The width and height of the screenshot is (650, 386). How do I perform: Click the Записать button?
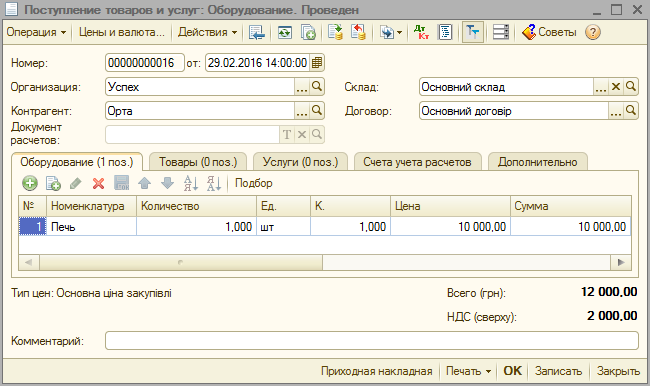pyautogui.click(x=558, y=371)
